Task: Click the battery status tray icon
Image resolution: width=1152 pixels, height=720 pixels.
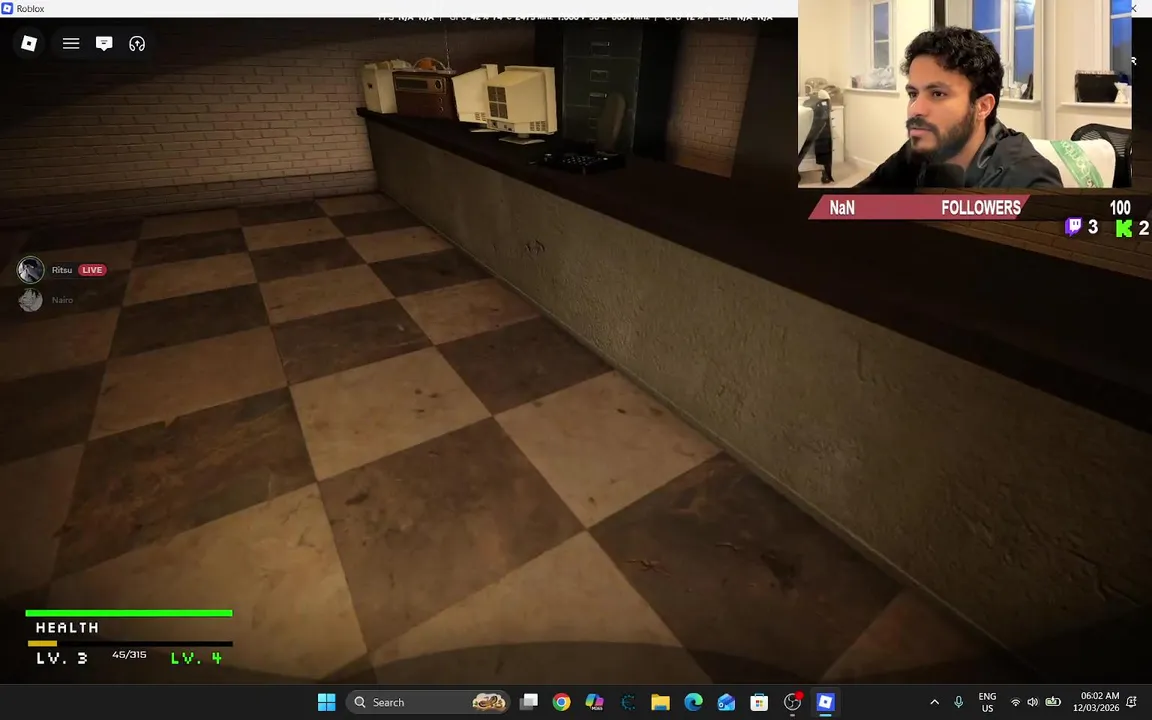Action: (x=1053, y=702)
